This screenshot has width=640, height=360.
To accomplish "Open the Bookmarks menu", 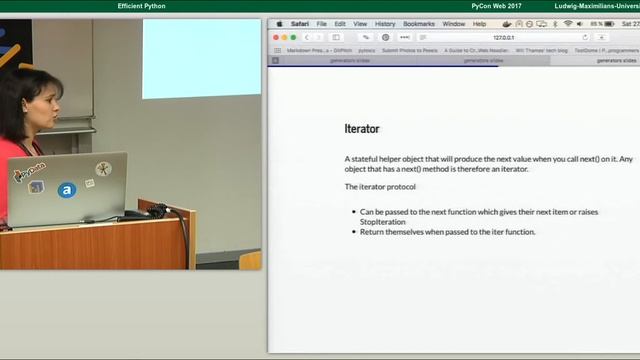I will (419, 24).
